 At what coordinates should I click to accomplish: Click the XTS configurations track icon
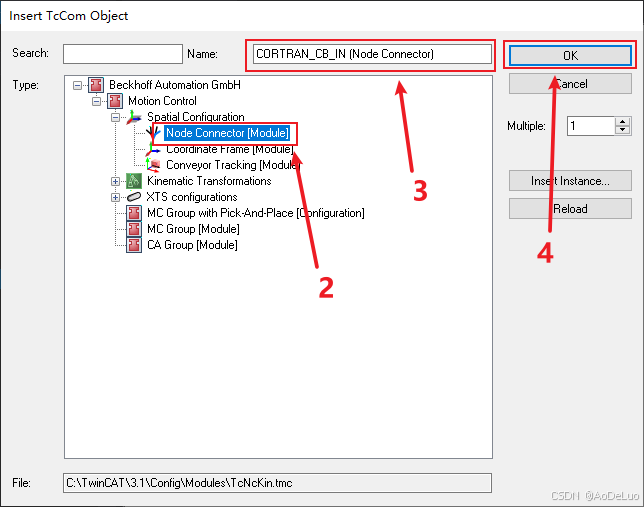point(134,197)
